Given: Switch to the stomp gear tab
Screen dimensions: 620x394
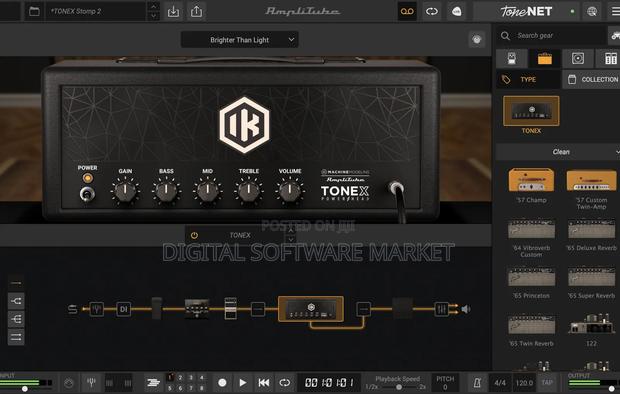Looking at the screenshot, I should (512, 59).
